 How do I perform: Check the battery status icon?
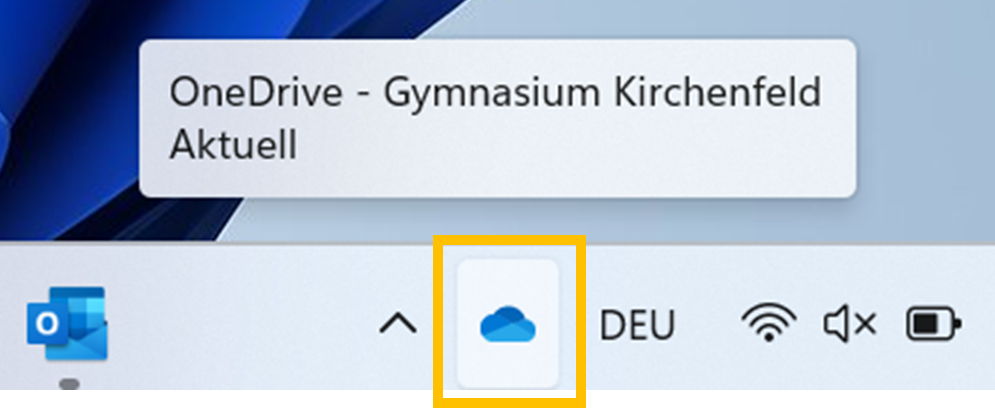tap(933, 324)
